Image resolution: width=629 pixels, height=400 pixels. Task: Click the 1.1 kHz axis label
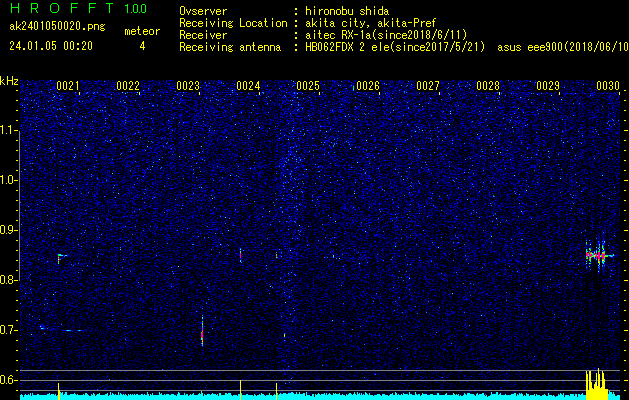tap(9, 129)
